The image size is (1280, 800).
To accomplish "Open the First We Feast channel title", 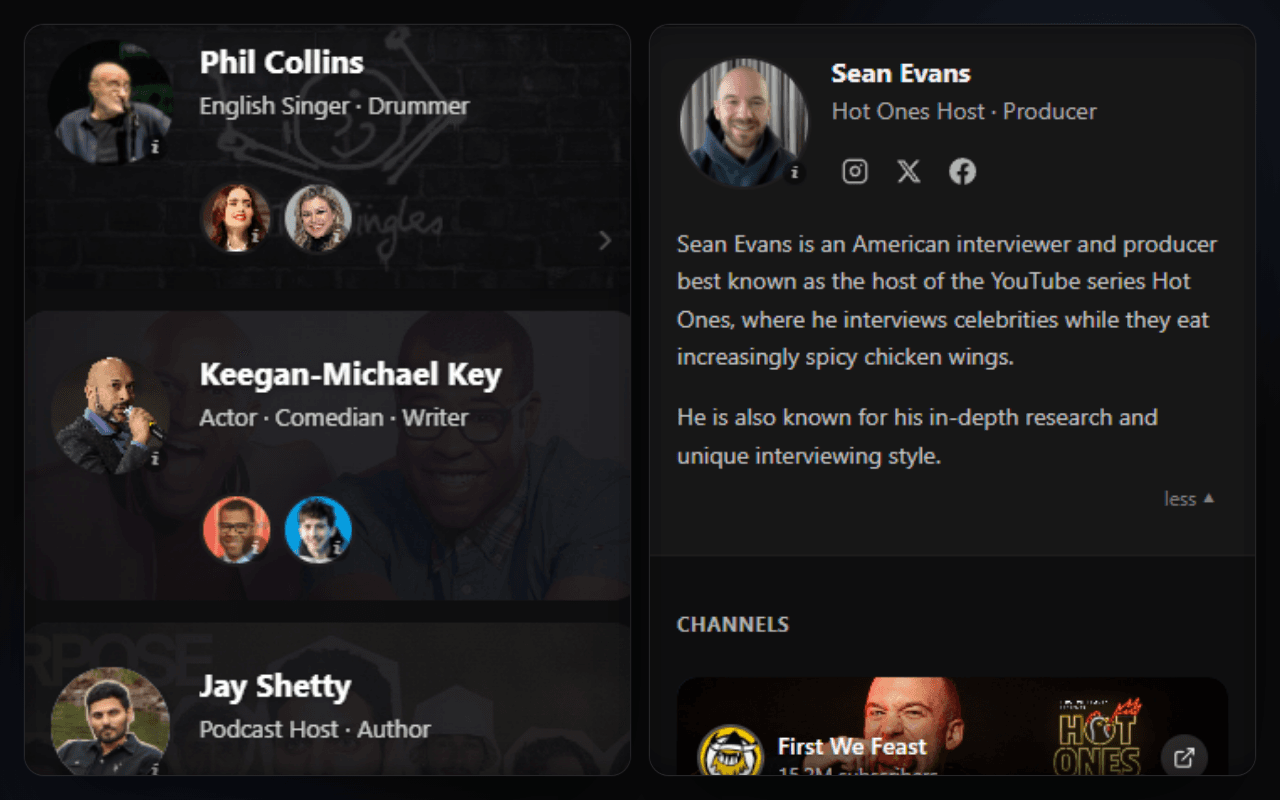I will point(852,746).
